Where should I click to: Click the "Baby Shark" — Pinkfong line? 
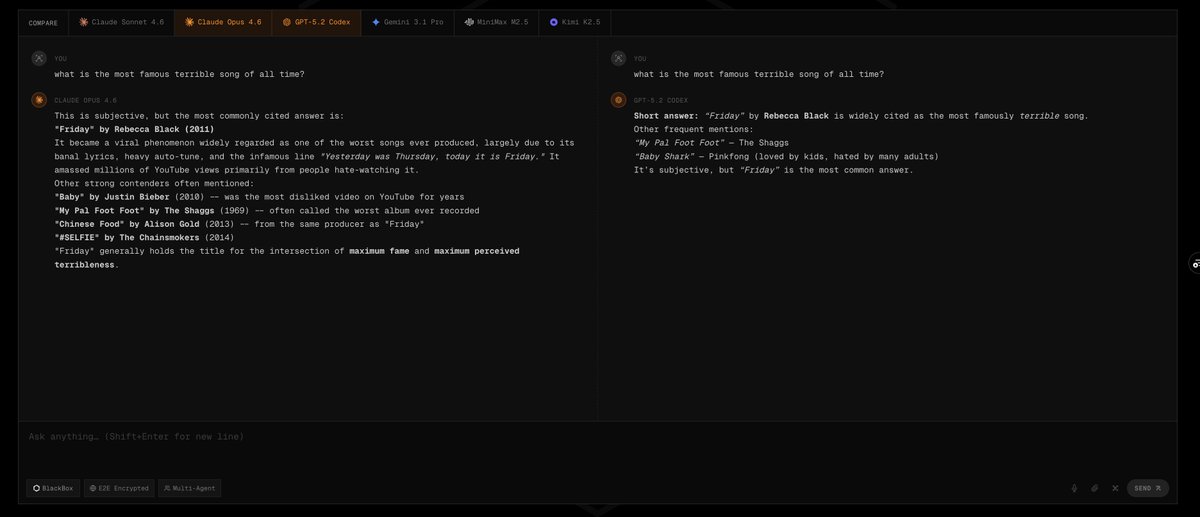pyautogui.click(x=786, y=156)
